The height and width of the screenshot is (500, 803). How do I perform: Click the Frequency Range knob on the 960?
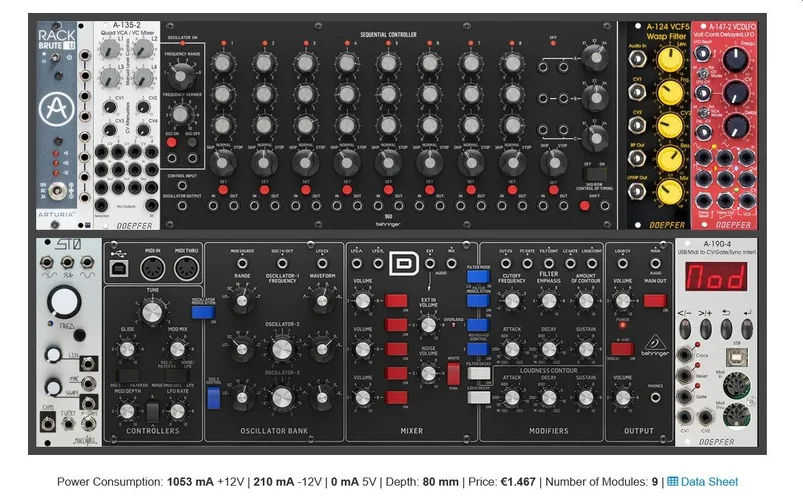click(181, 75)
